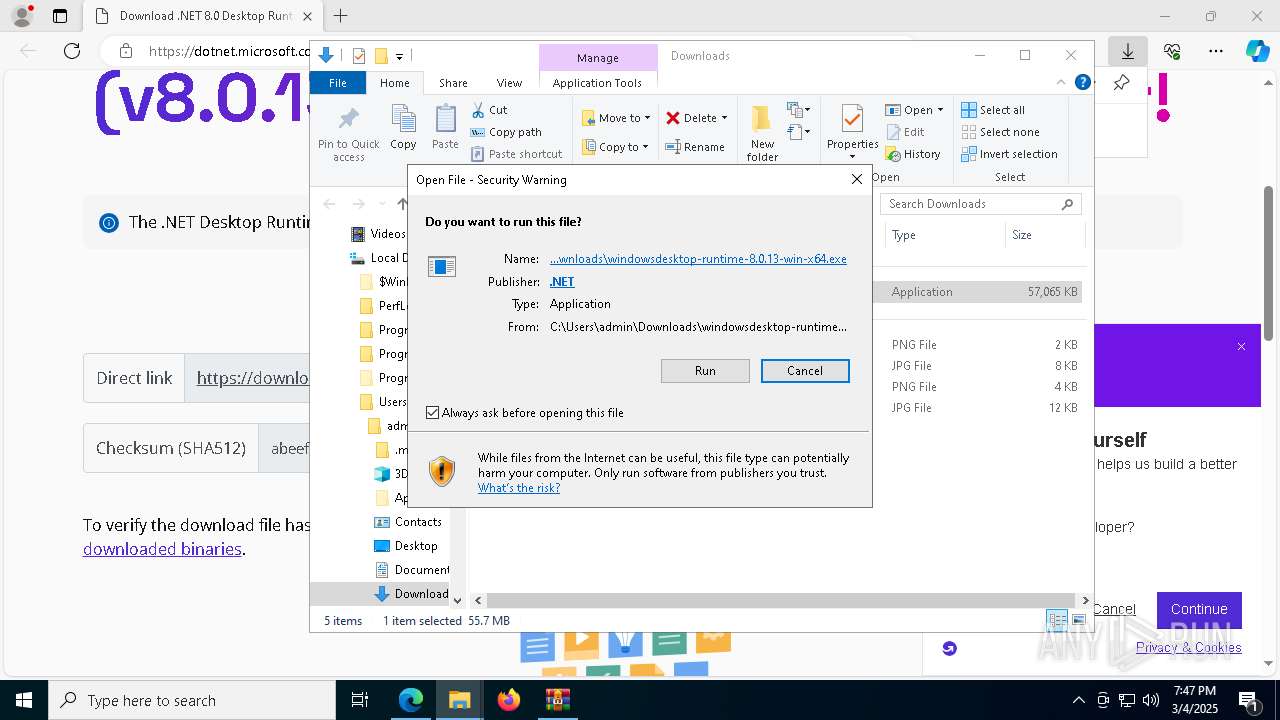Cancel the Open File security warning
This screenshot has width=1280, height=720.
tap(805, 371)
